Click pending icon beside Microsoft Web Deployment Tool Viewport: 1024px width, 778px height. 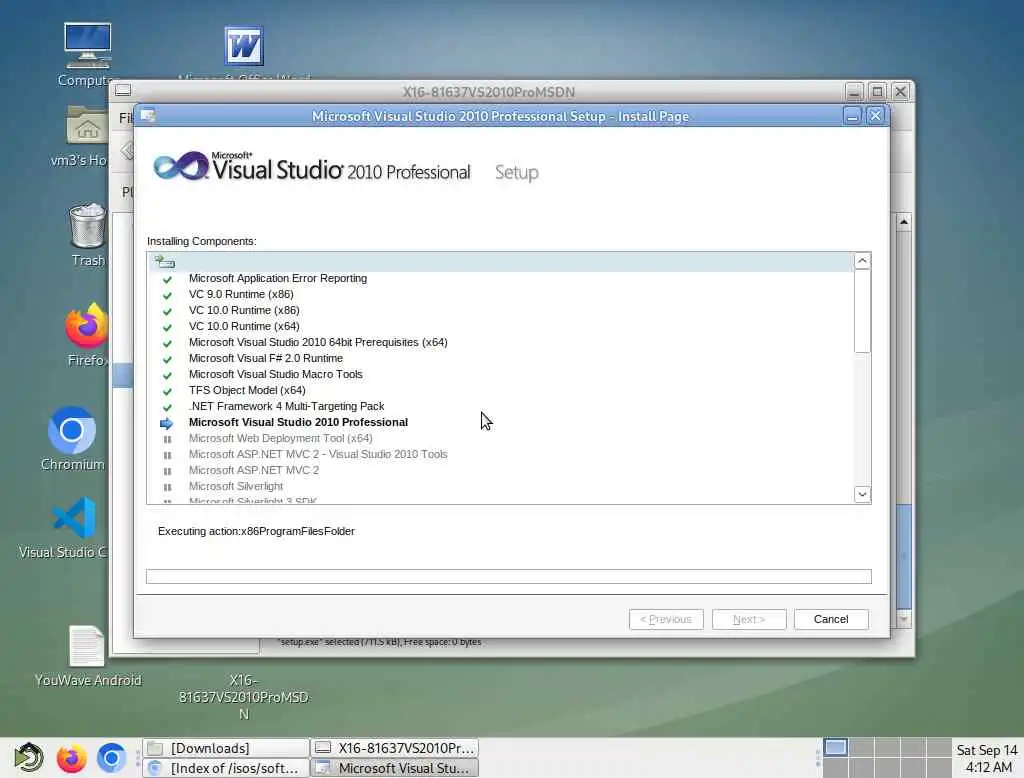[167, 439]
